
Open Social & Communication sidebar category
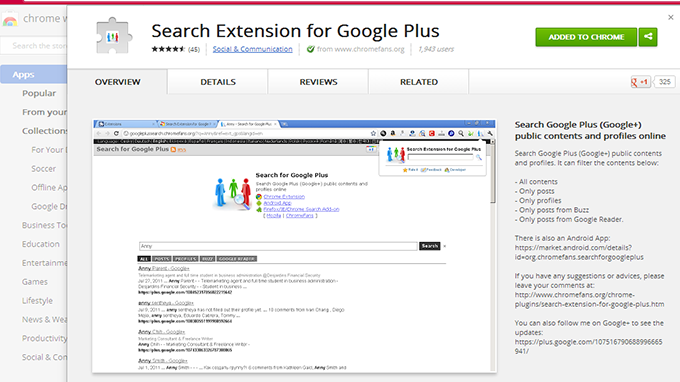45,357
